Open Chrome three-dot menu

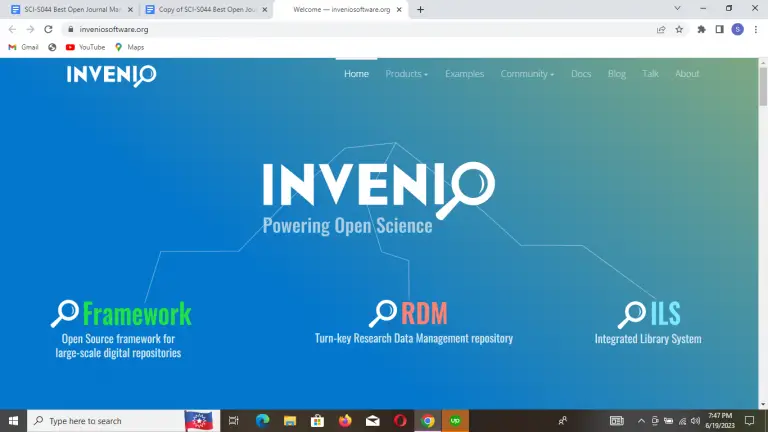coord(756,29)
